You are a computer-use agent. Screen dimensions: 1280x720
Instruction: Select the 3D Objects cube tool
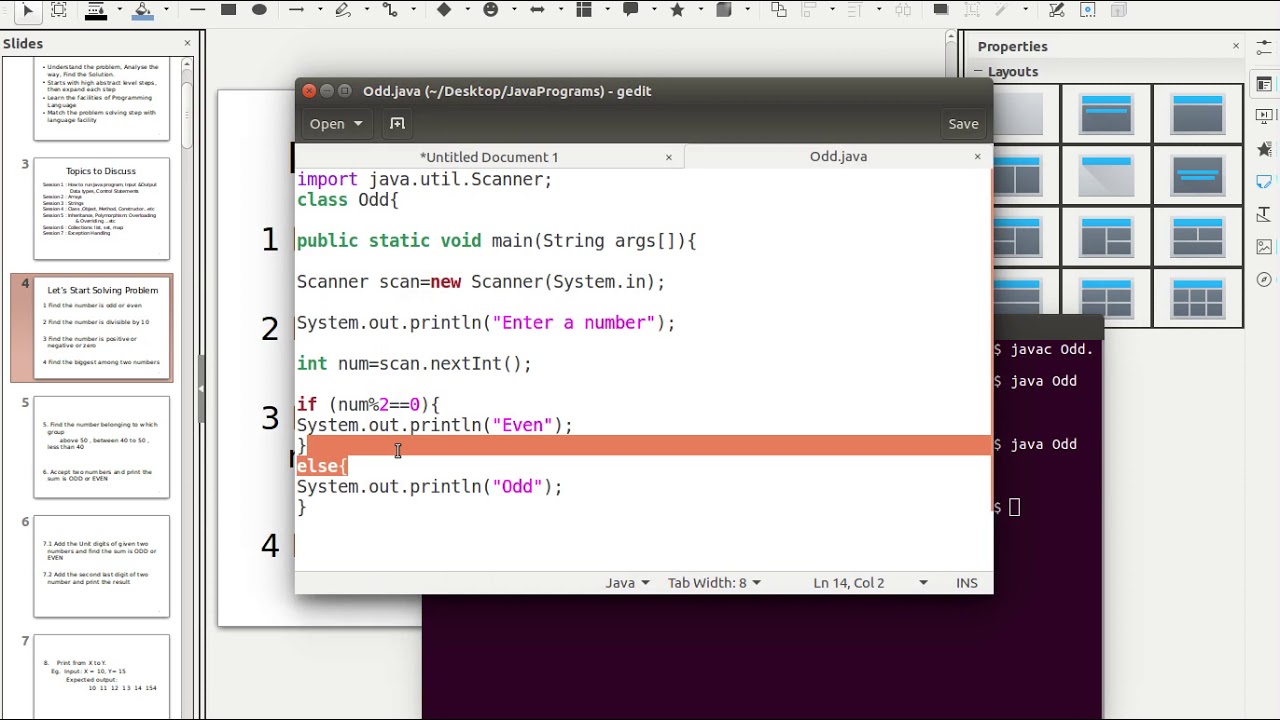tap(724, 10)
